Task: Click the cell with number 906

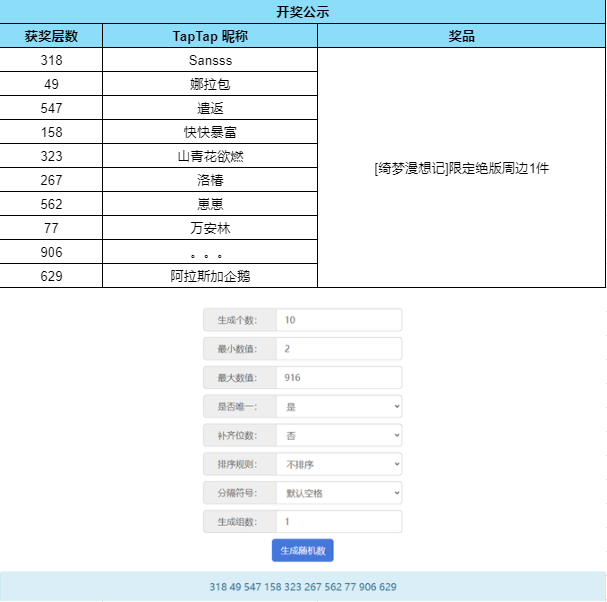Action: pyautogui.click(x=51, y=252)
